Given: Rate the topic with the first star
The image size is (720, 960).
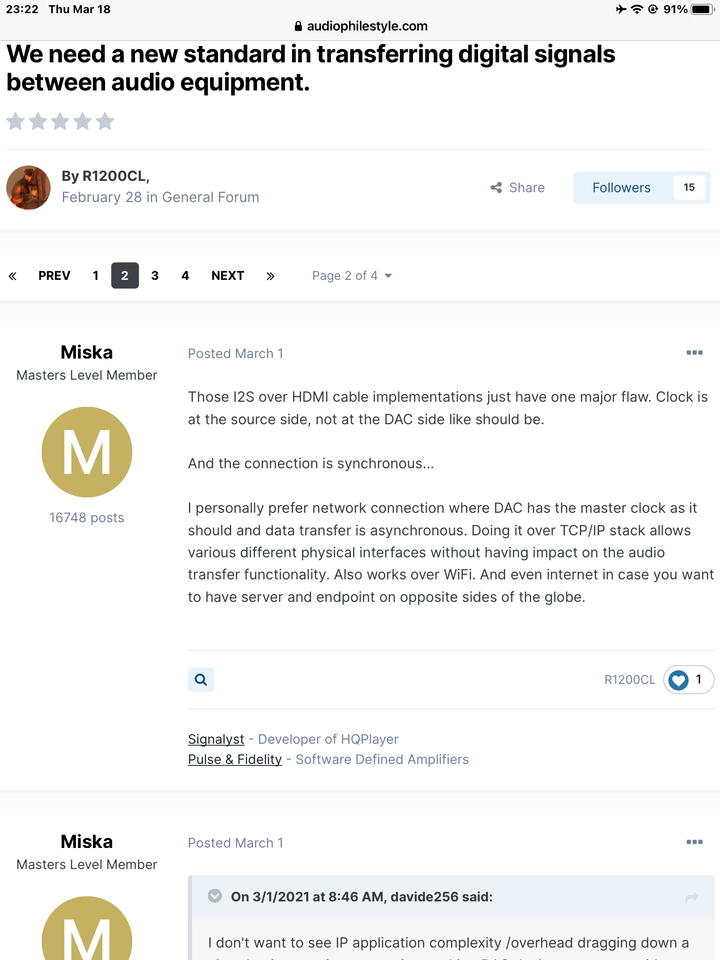Looking at the screenshot, I should pos(16,121).
